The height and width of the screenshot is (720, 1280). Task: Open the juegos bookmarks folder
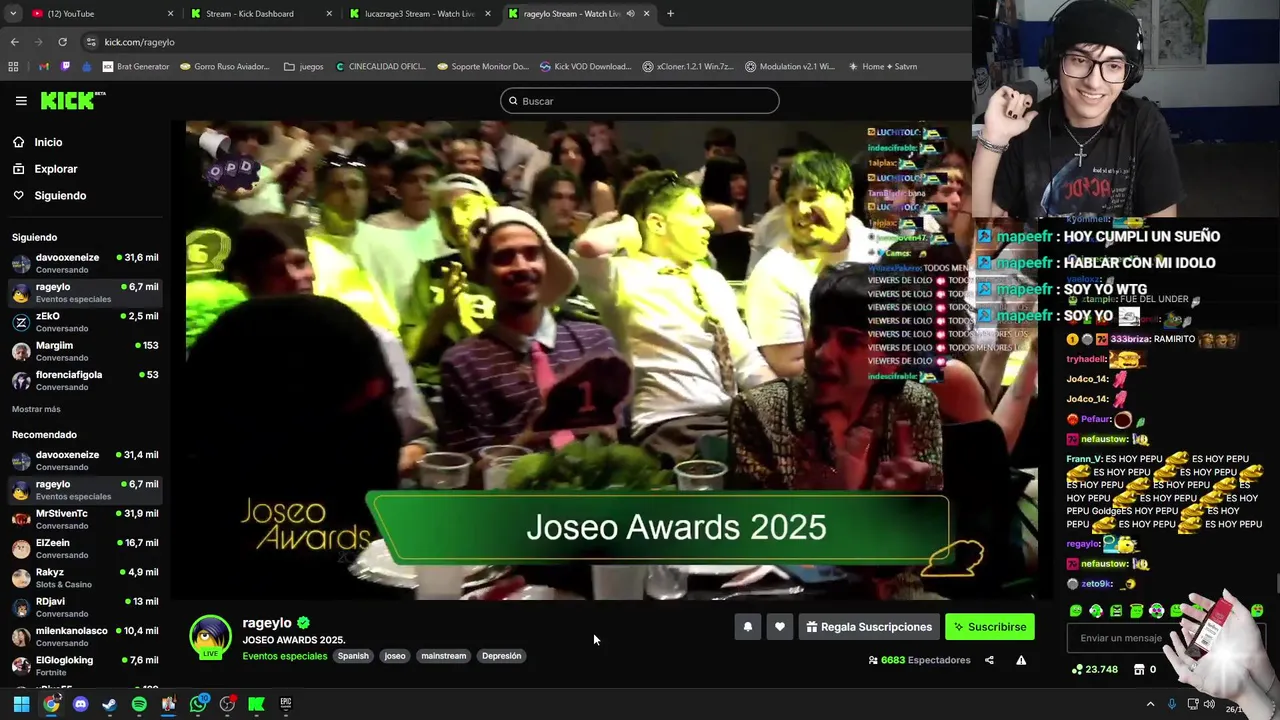pyautogui.click(x=304, y=67)
